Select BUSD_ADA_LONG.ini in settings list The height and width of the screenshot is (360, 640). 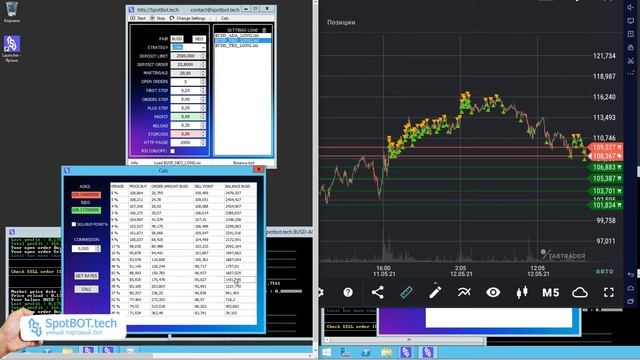point(242,36)
